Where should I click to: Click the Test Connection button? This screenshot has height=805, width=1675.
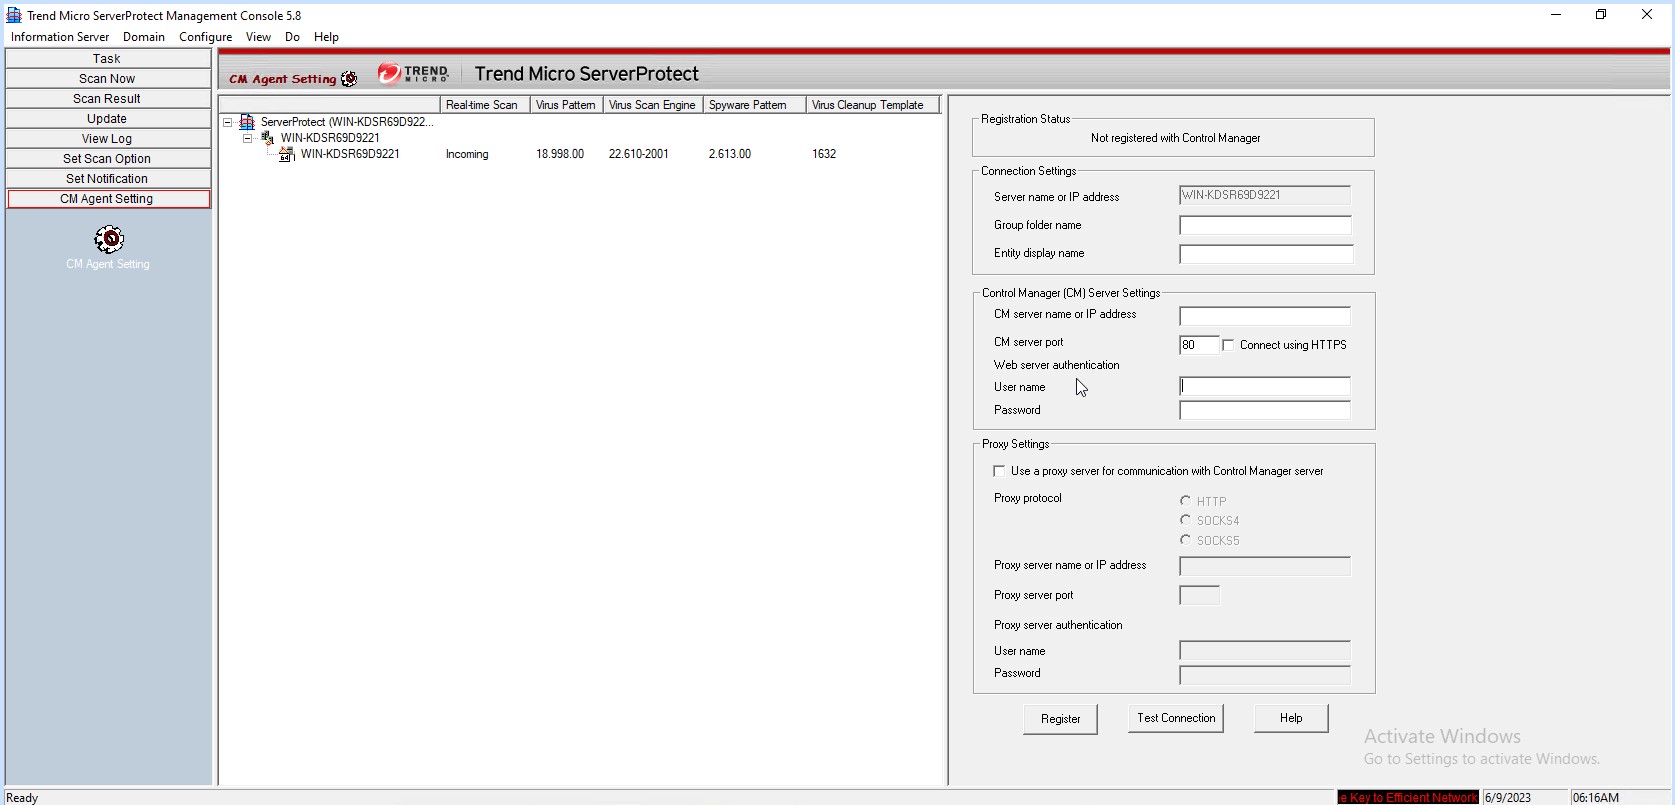click(x=1175, y=718)
